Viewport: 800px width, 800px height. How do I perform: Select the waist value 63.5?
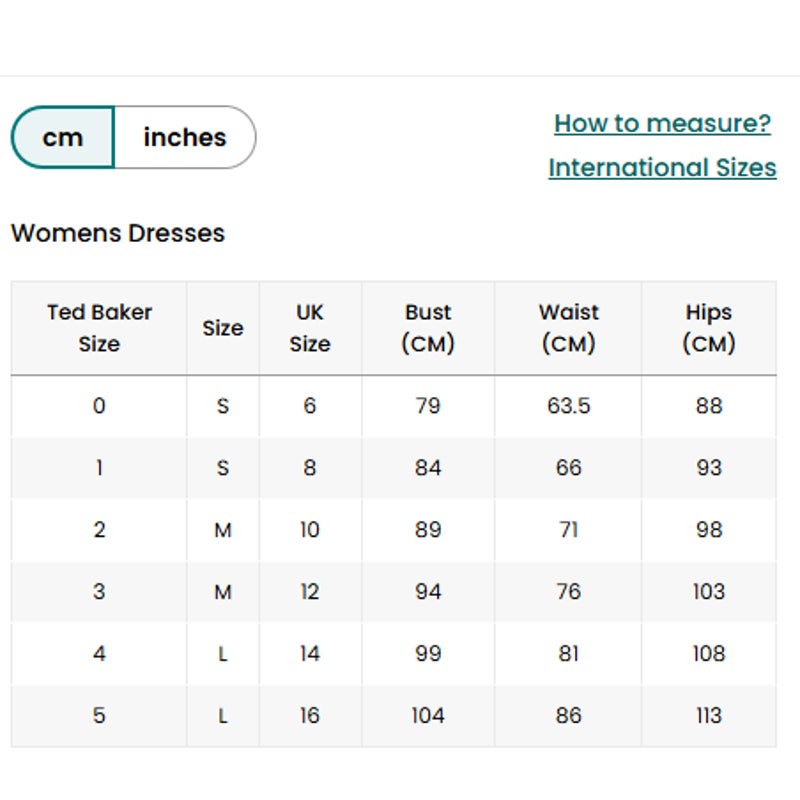(x=568, y=406)
